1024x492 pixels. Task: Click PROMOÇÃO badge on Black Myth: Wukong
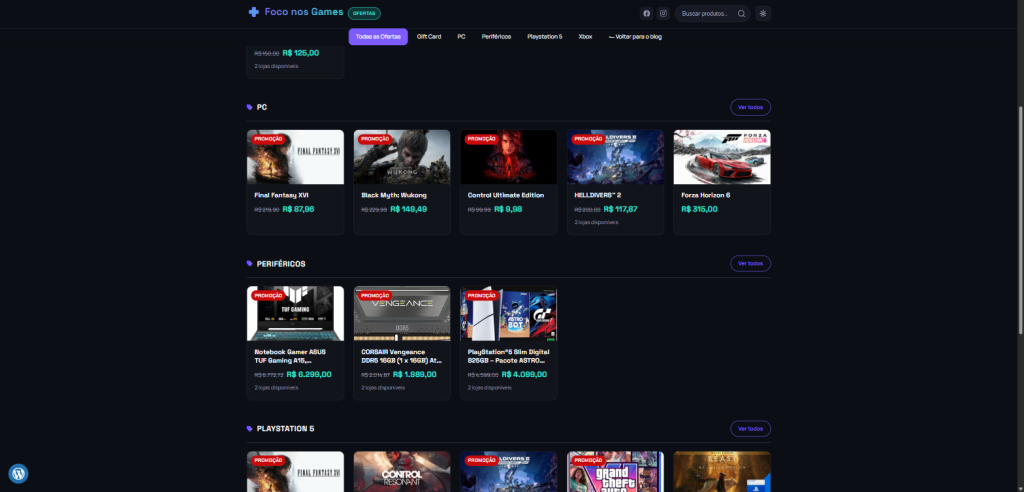[375, 139]
